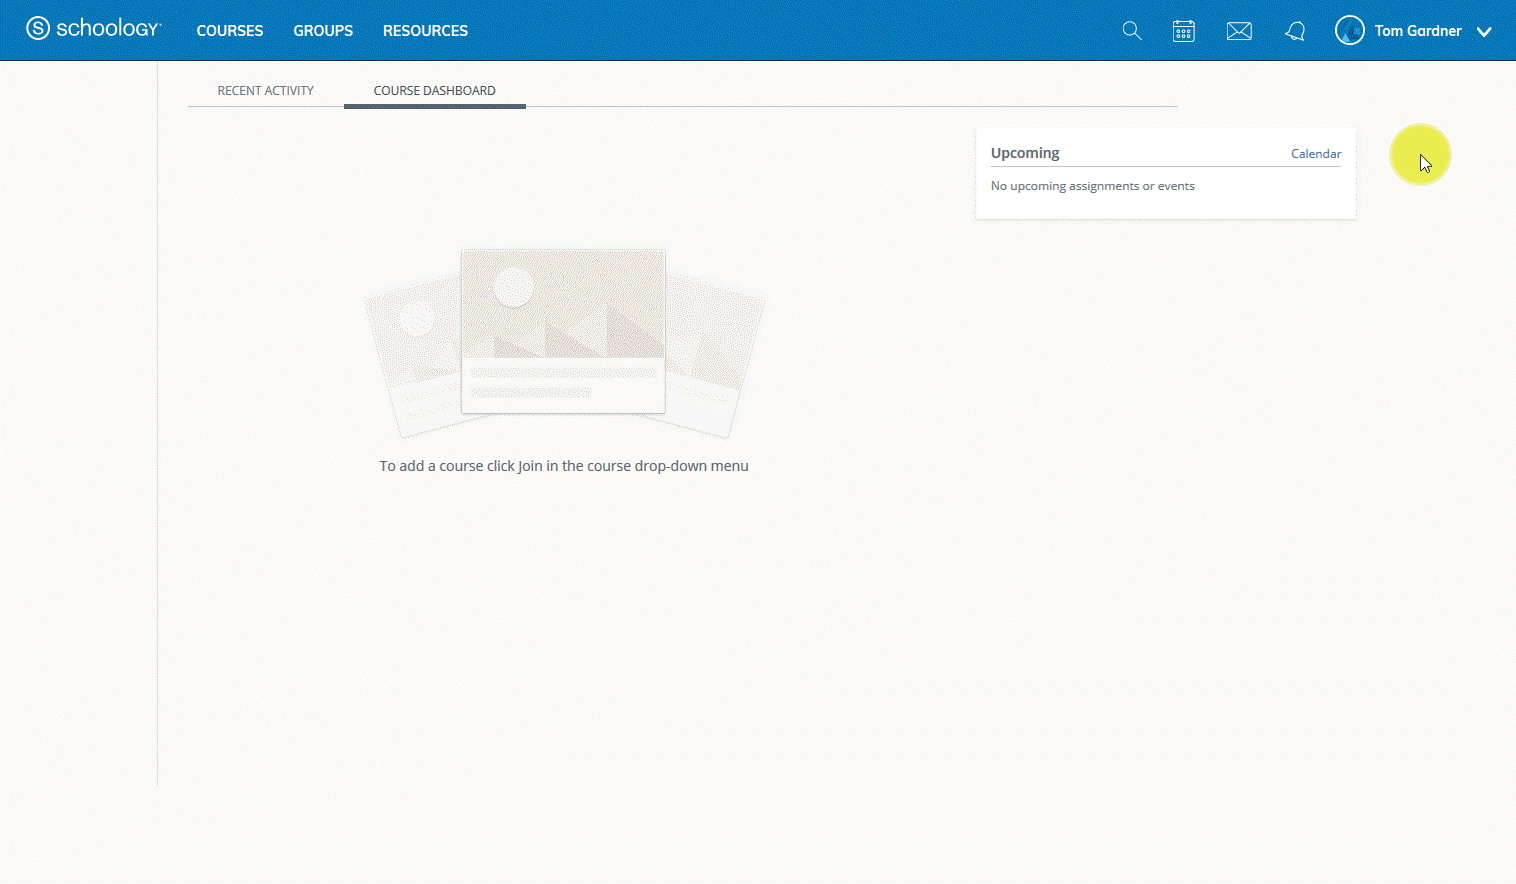Click Tom Gardner's name in the header
Image resolution: width=1516 pixels, height=884 pixels.
click(x=1420, y=30)
